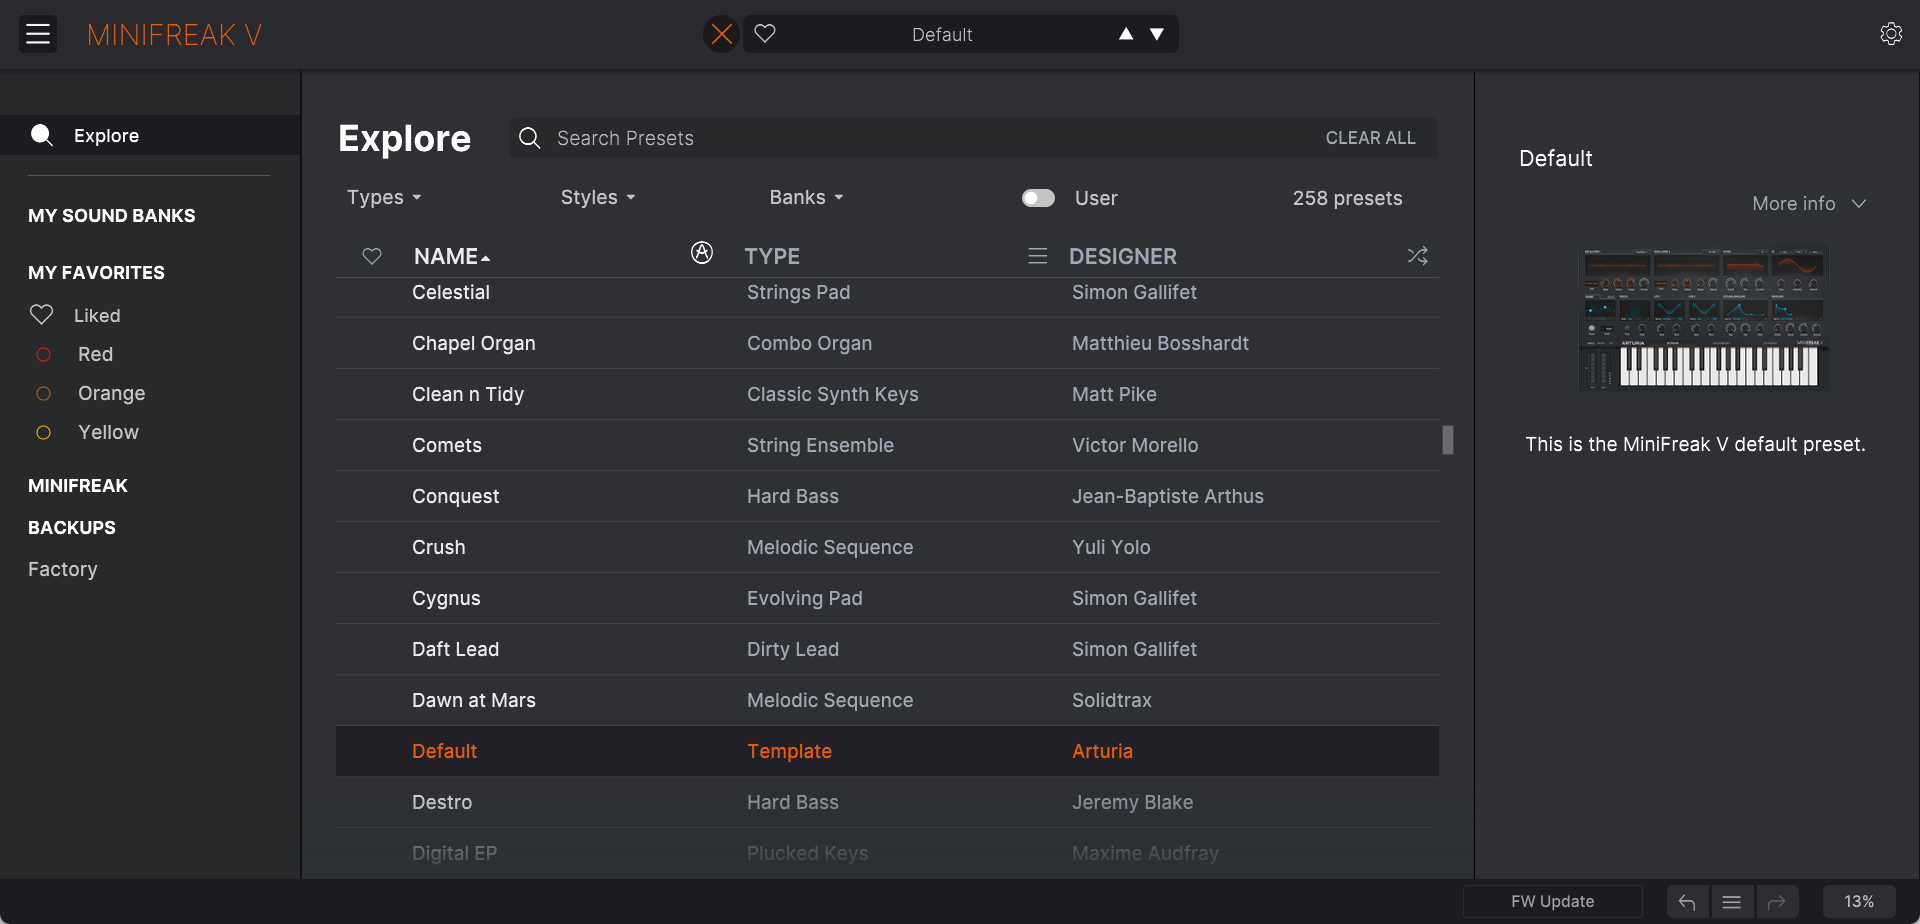1920x924 pixels.
Task: Open the Explore section in sidebar
Action: [150, 135]
